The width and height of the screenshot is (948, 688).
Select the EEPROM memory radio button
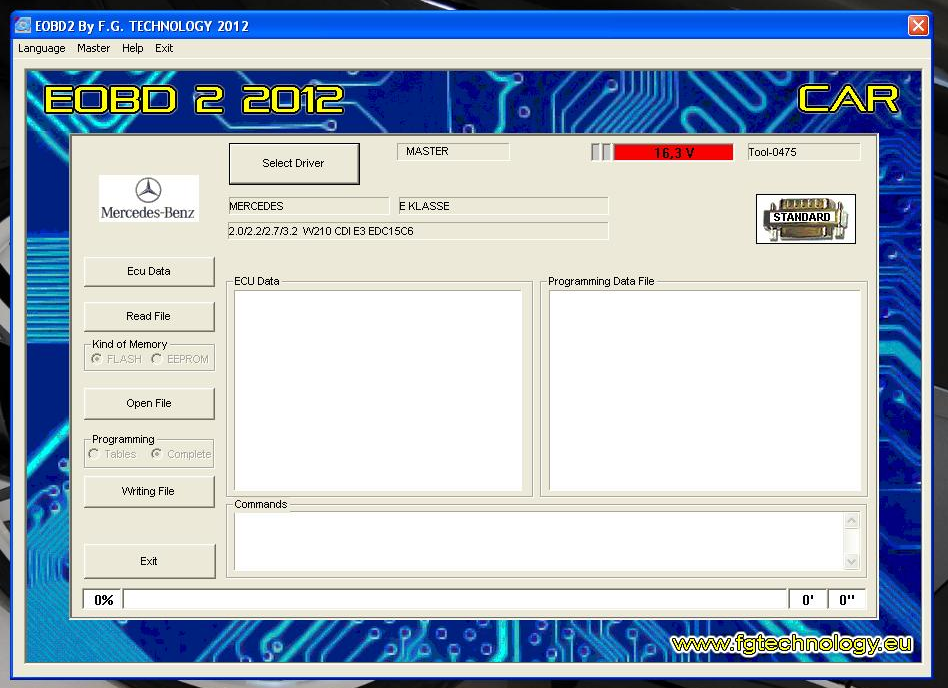click(x=157, y=359)
